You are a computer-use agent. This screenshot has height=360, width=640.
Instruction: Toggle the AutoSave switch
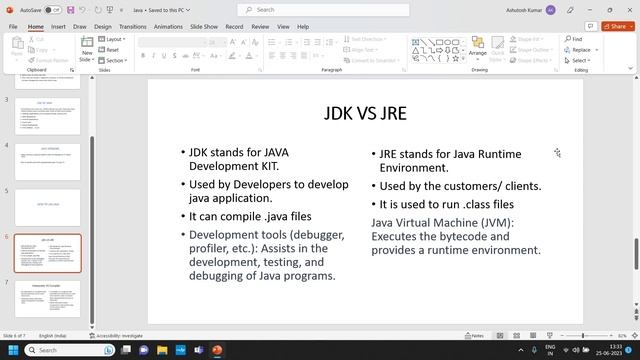(x=53, y=10)
